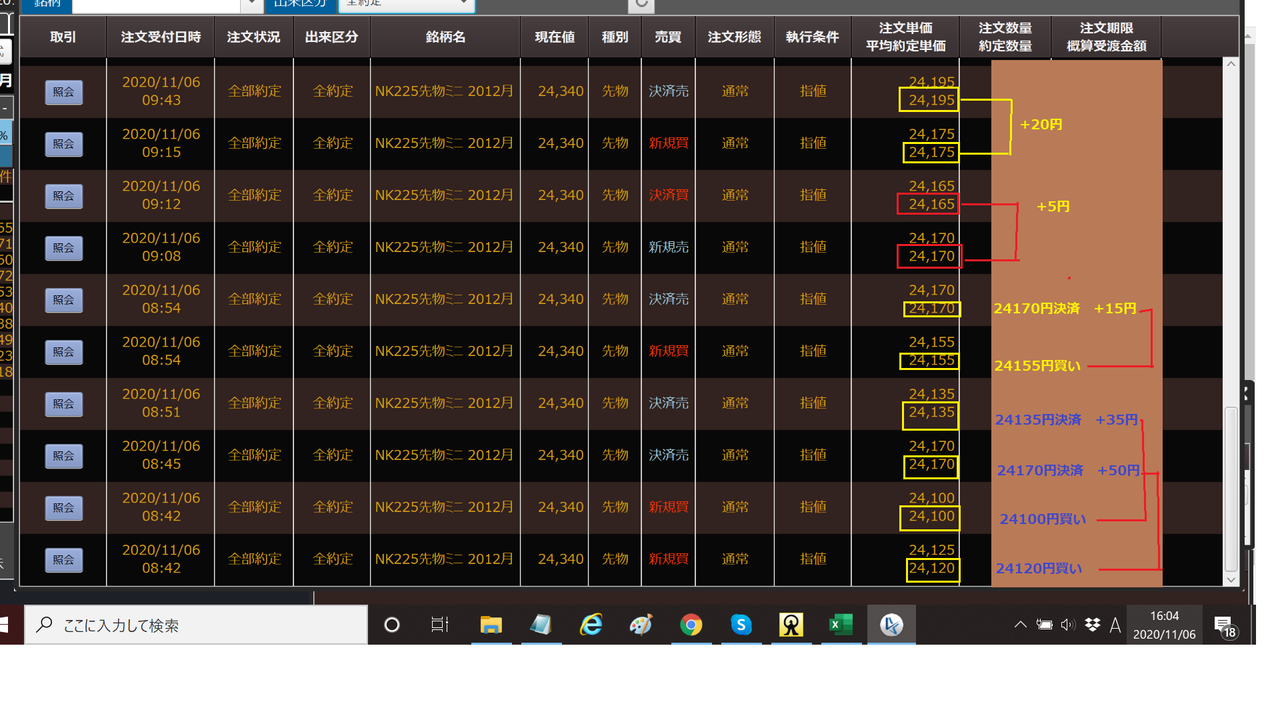The width and height of the screenshot is (1280, 720).
Task: Select 決済売 in the 09:43 row
Action: pyautogui.click(x=668, y=91)
